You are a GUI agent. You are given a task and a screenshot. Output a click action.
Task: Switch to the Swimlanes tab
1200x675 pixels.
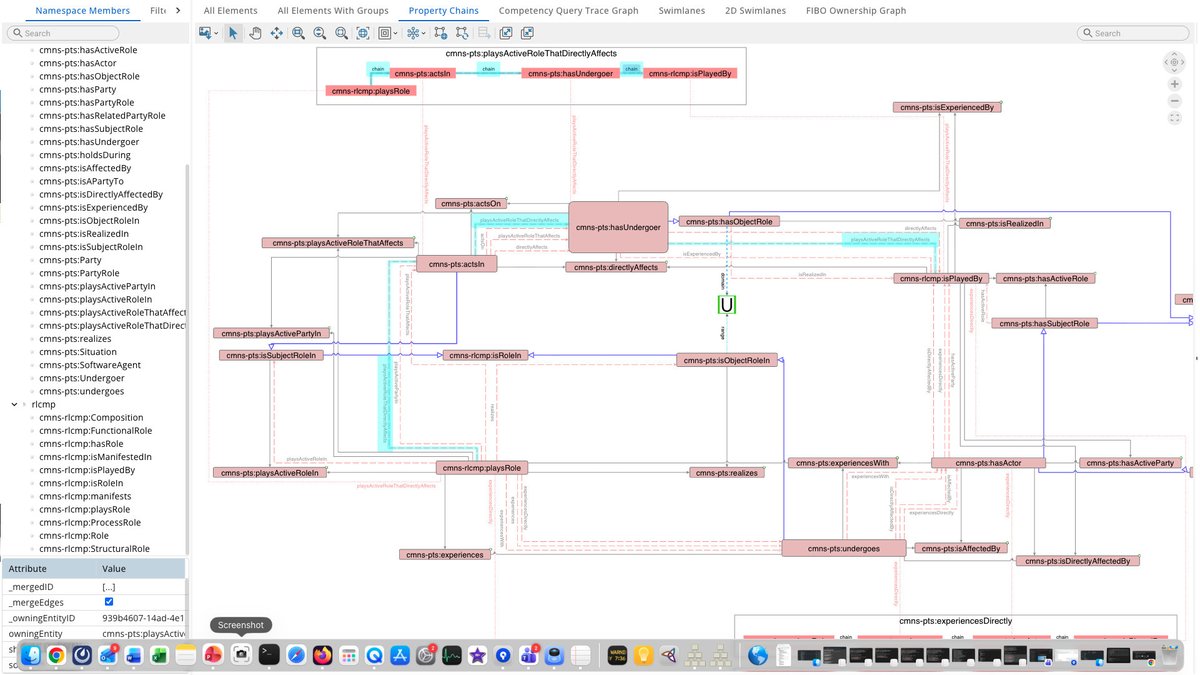coord(681,10)
